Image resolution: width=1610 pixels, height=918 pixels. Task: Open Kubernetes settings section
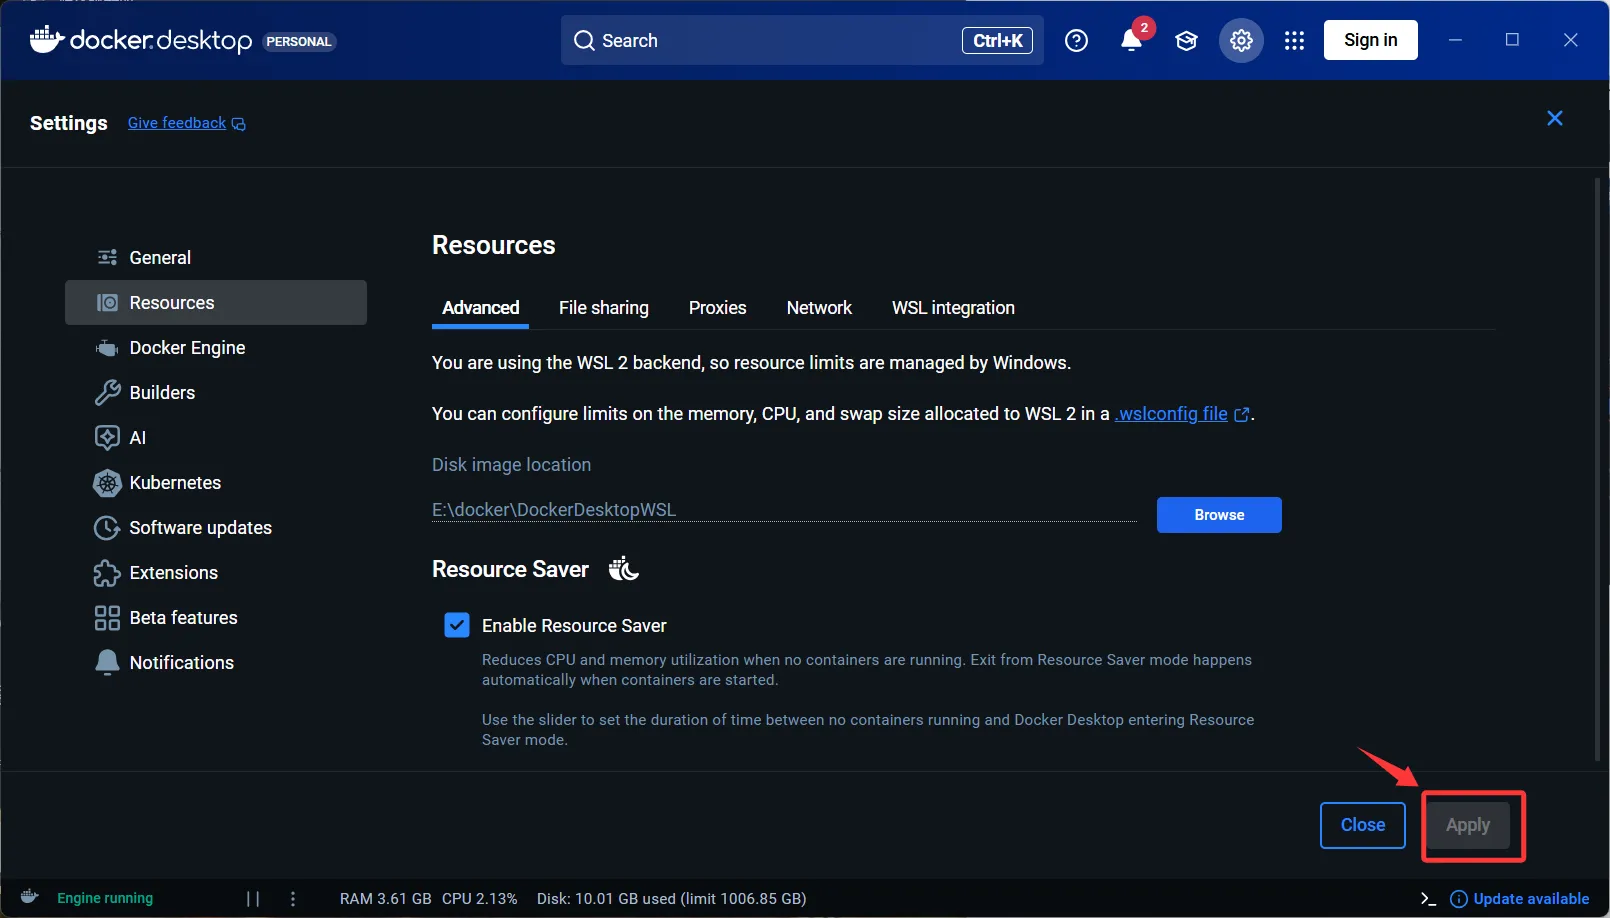click(216, 482)
